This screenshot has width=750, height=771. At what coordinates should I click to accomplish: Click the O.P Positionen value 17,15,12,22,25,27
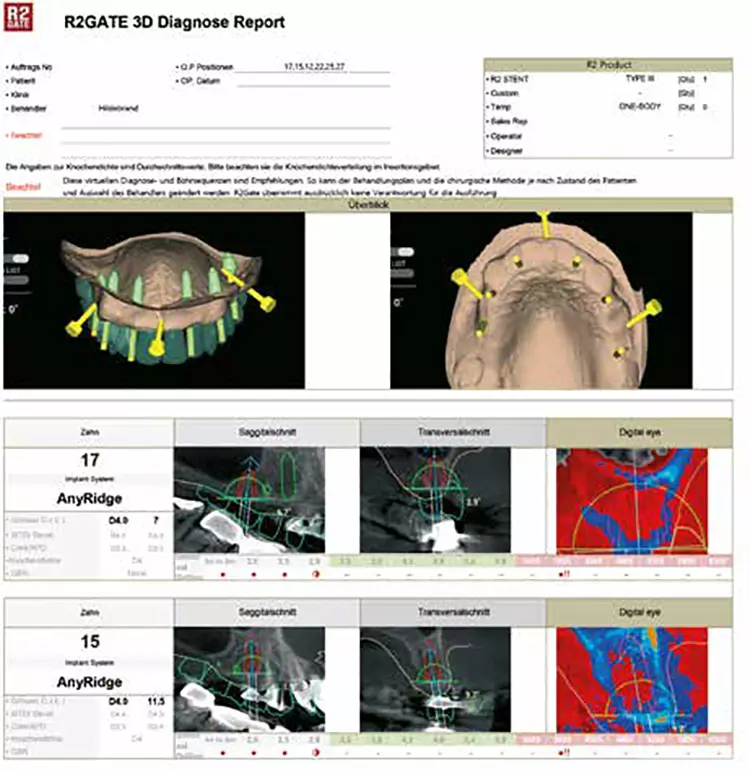[x=314, y=66]
